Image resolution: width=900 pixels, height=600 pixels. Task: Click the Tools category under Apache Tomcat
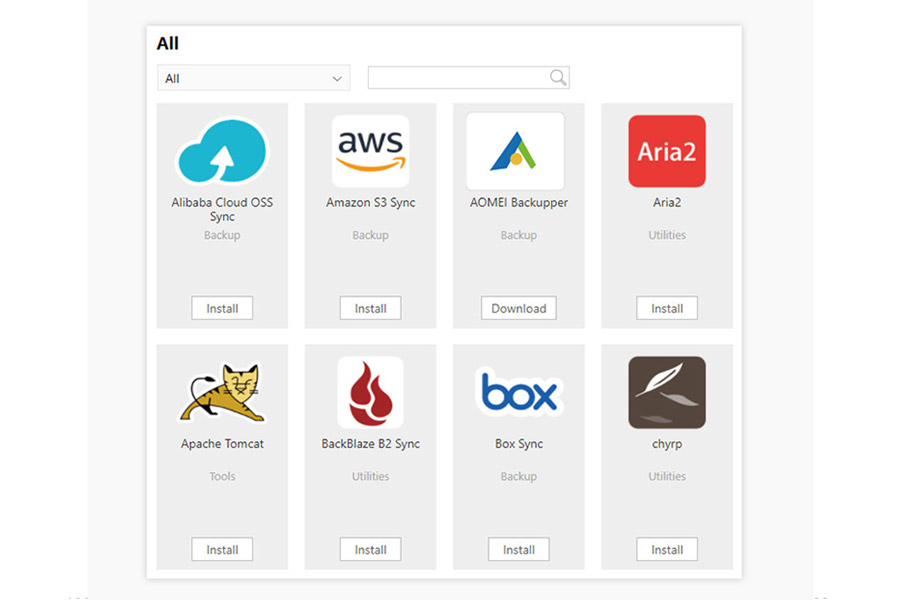[222, 476]
